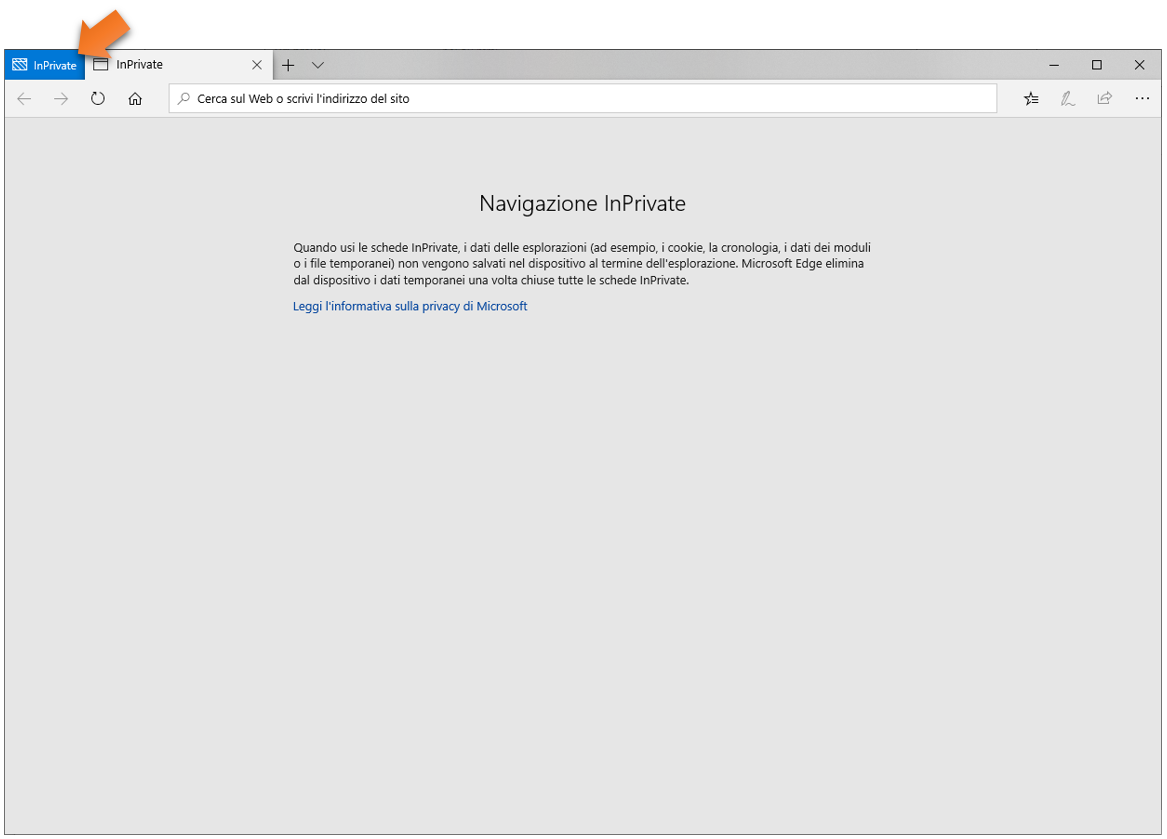Screen dimensions: 1167x839
Task: Share this page
Action: (x=1104, y=99)
